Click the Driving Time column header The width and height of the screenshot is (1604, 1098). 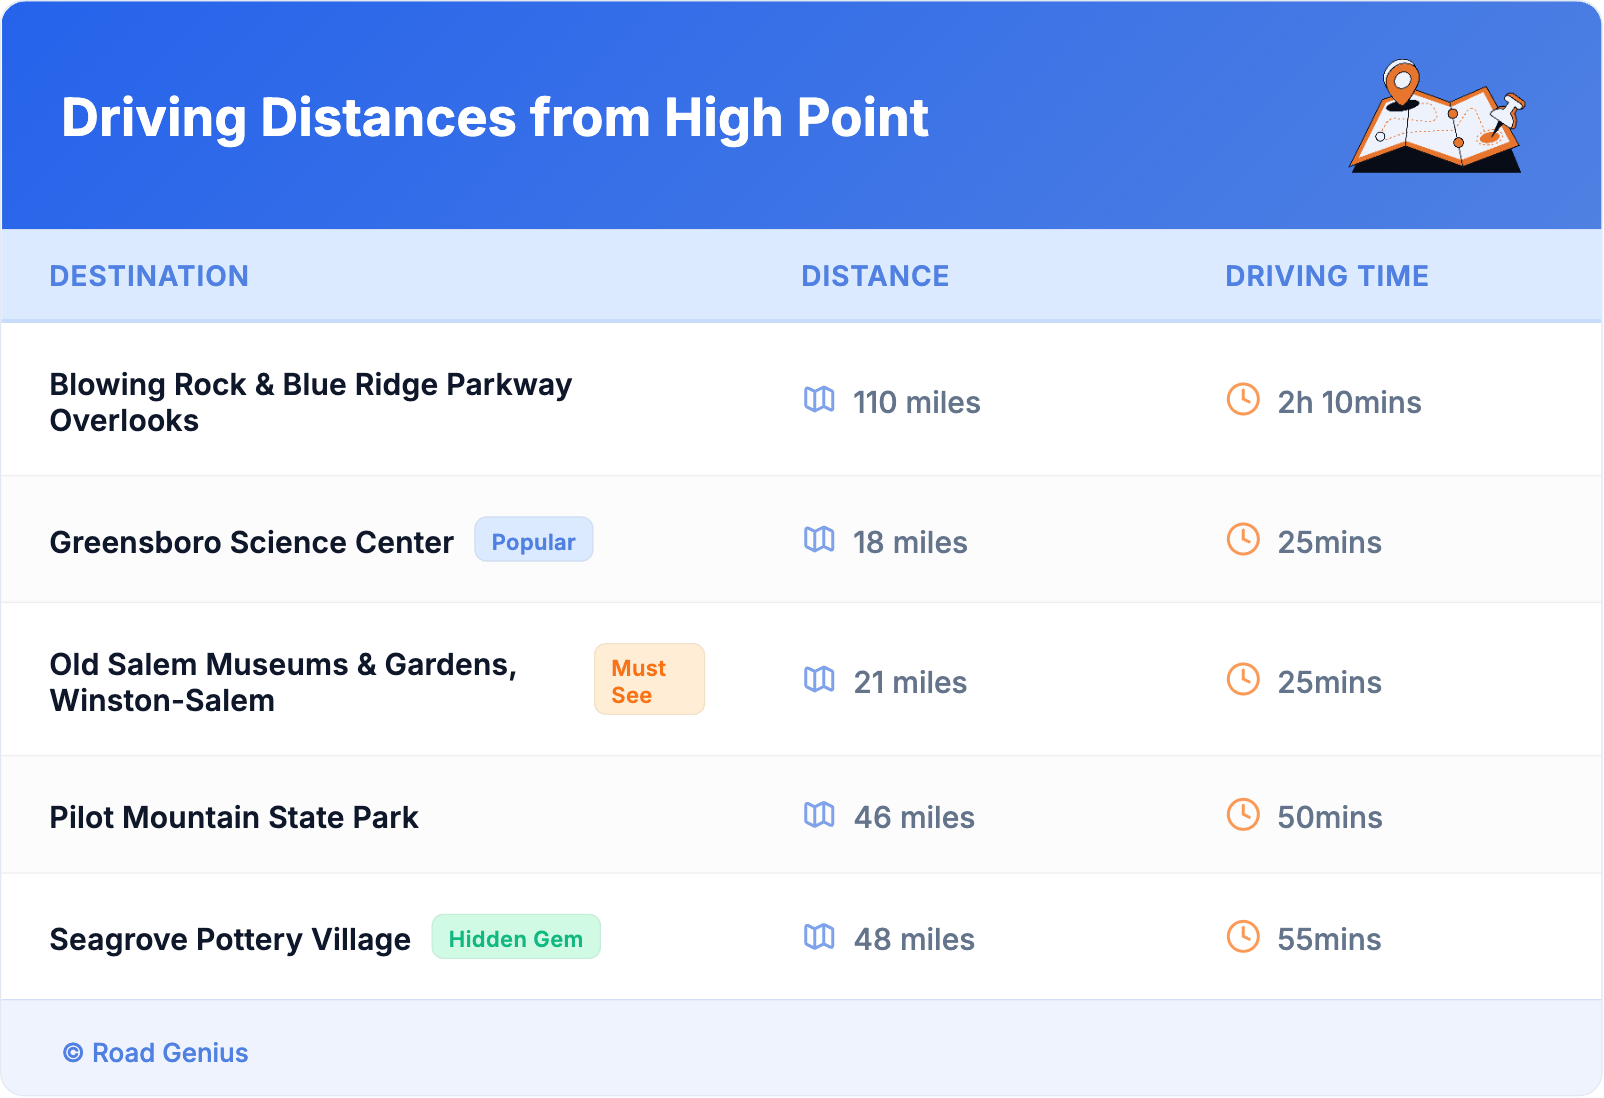coord(1326,276)
